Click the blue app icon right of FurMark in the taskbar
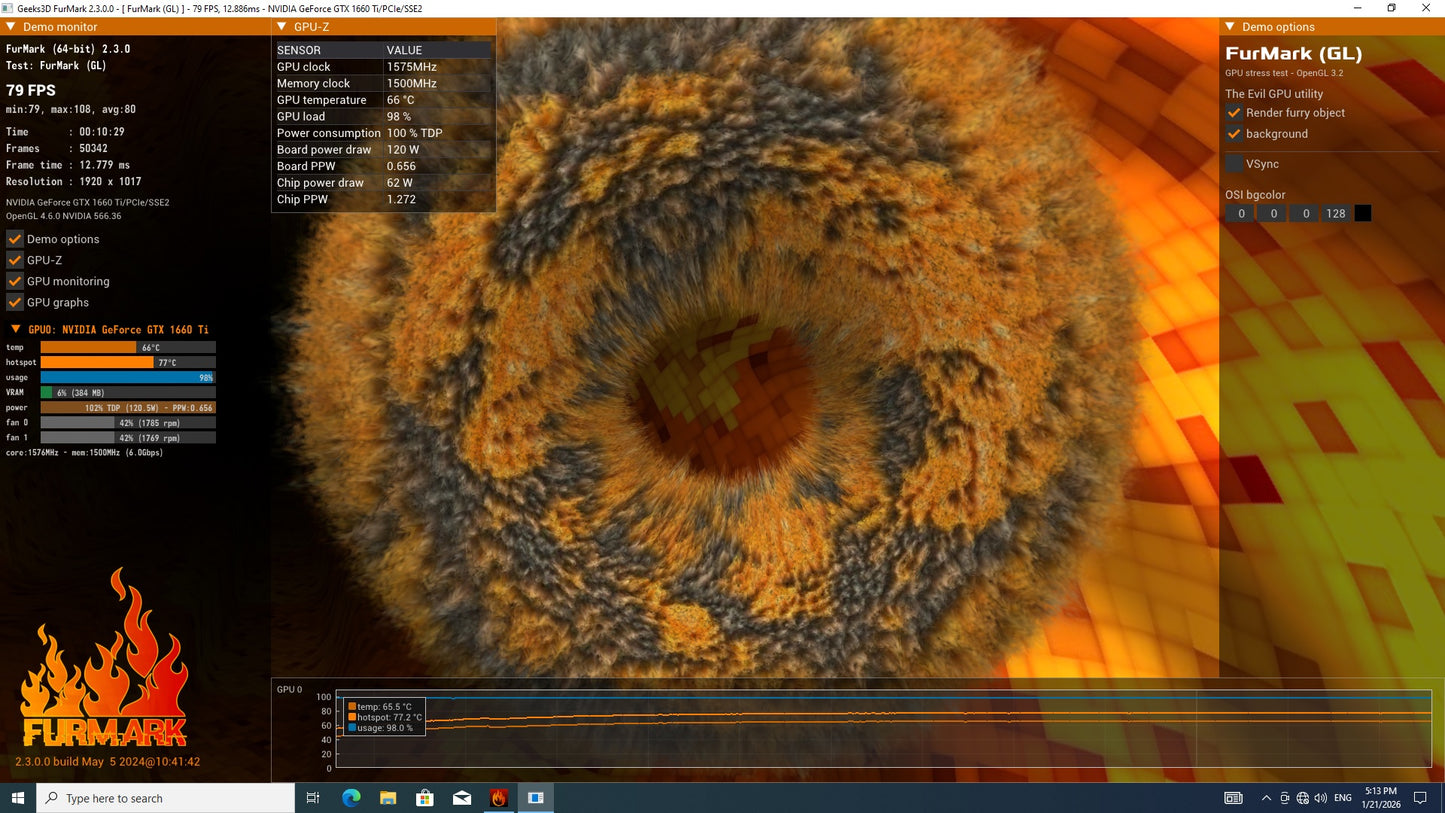 [536, 798]
